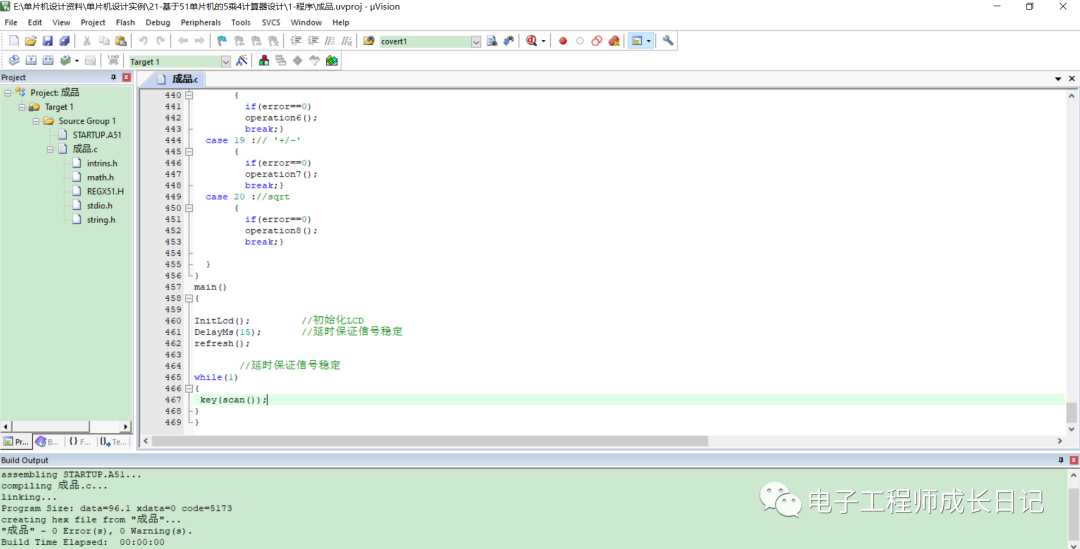
Task: Switch to the Functions bottom tab
Action: 80,442
